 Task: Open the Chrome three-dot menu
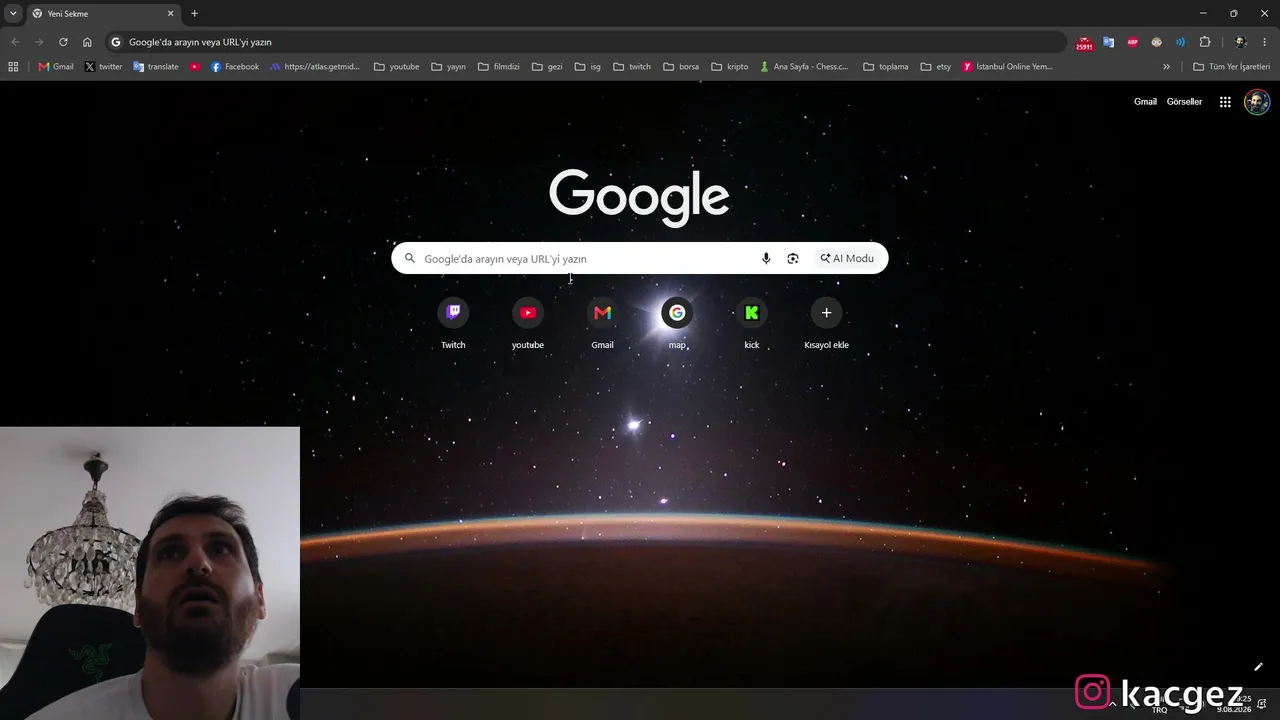click(1265, 42)
